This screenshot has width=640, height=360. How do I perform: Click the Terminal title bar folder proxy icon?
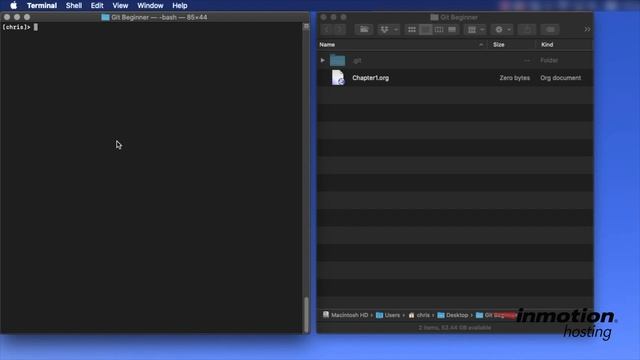[105, 17]
